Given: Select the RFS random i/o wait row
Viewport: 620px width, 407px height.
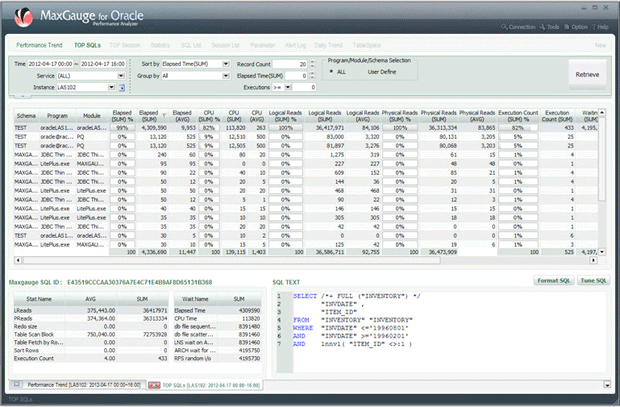Looking at the screenshot, I should pos(217,358).
